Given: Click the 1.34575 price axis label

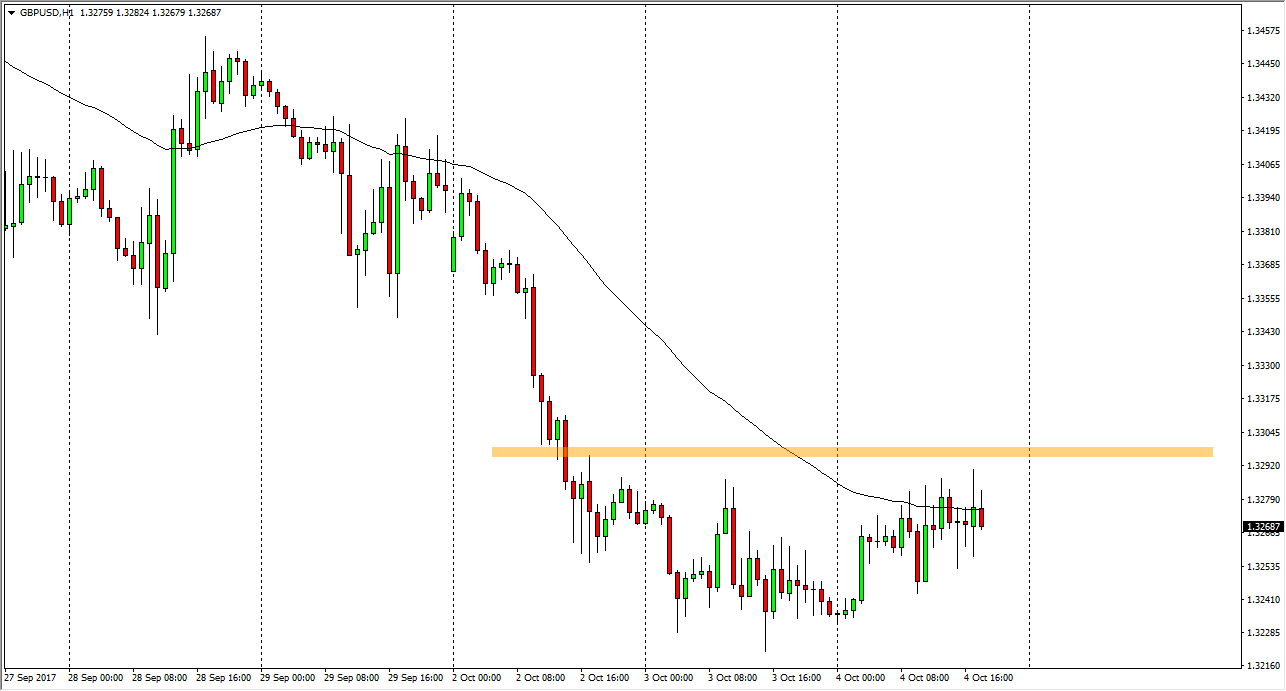Looking at the screenshot, I should [1262, 31].
